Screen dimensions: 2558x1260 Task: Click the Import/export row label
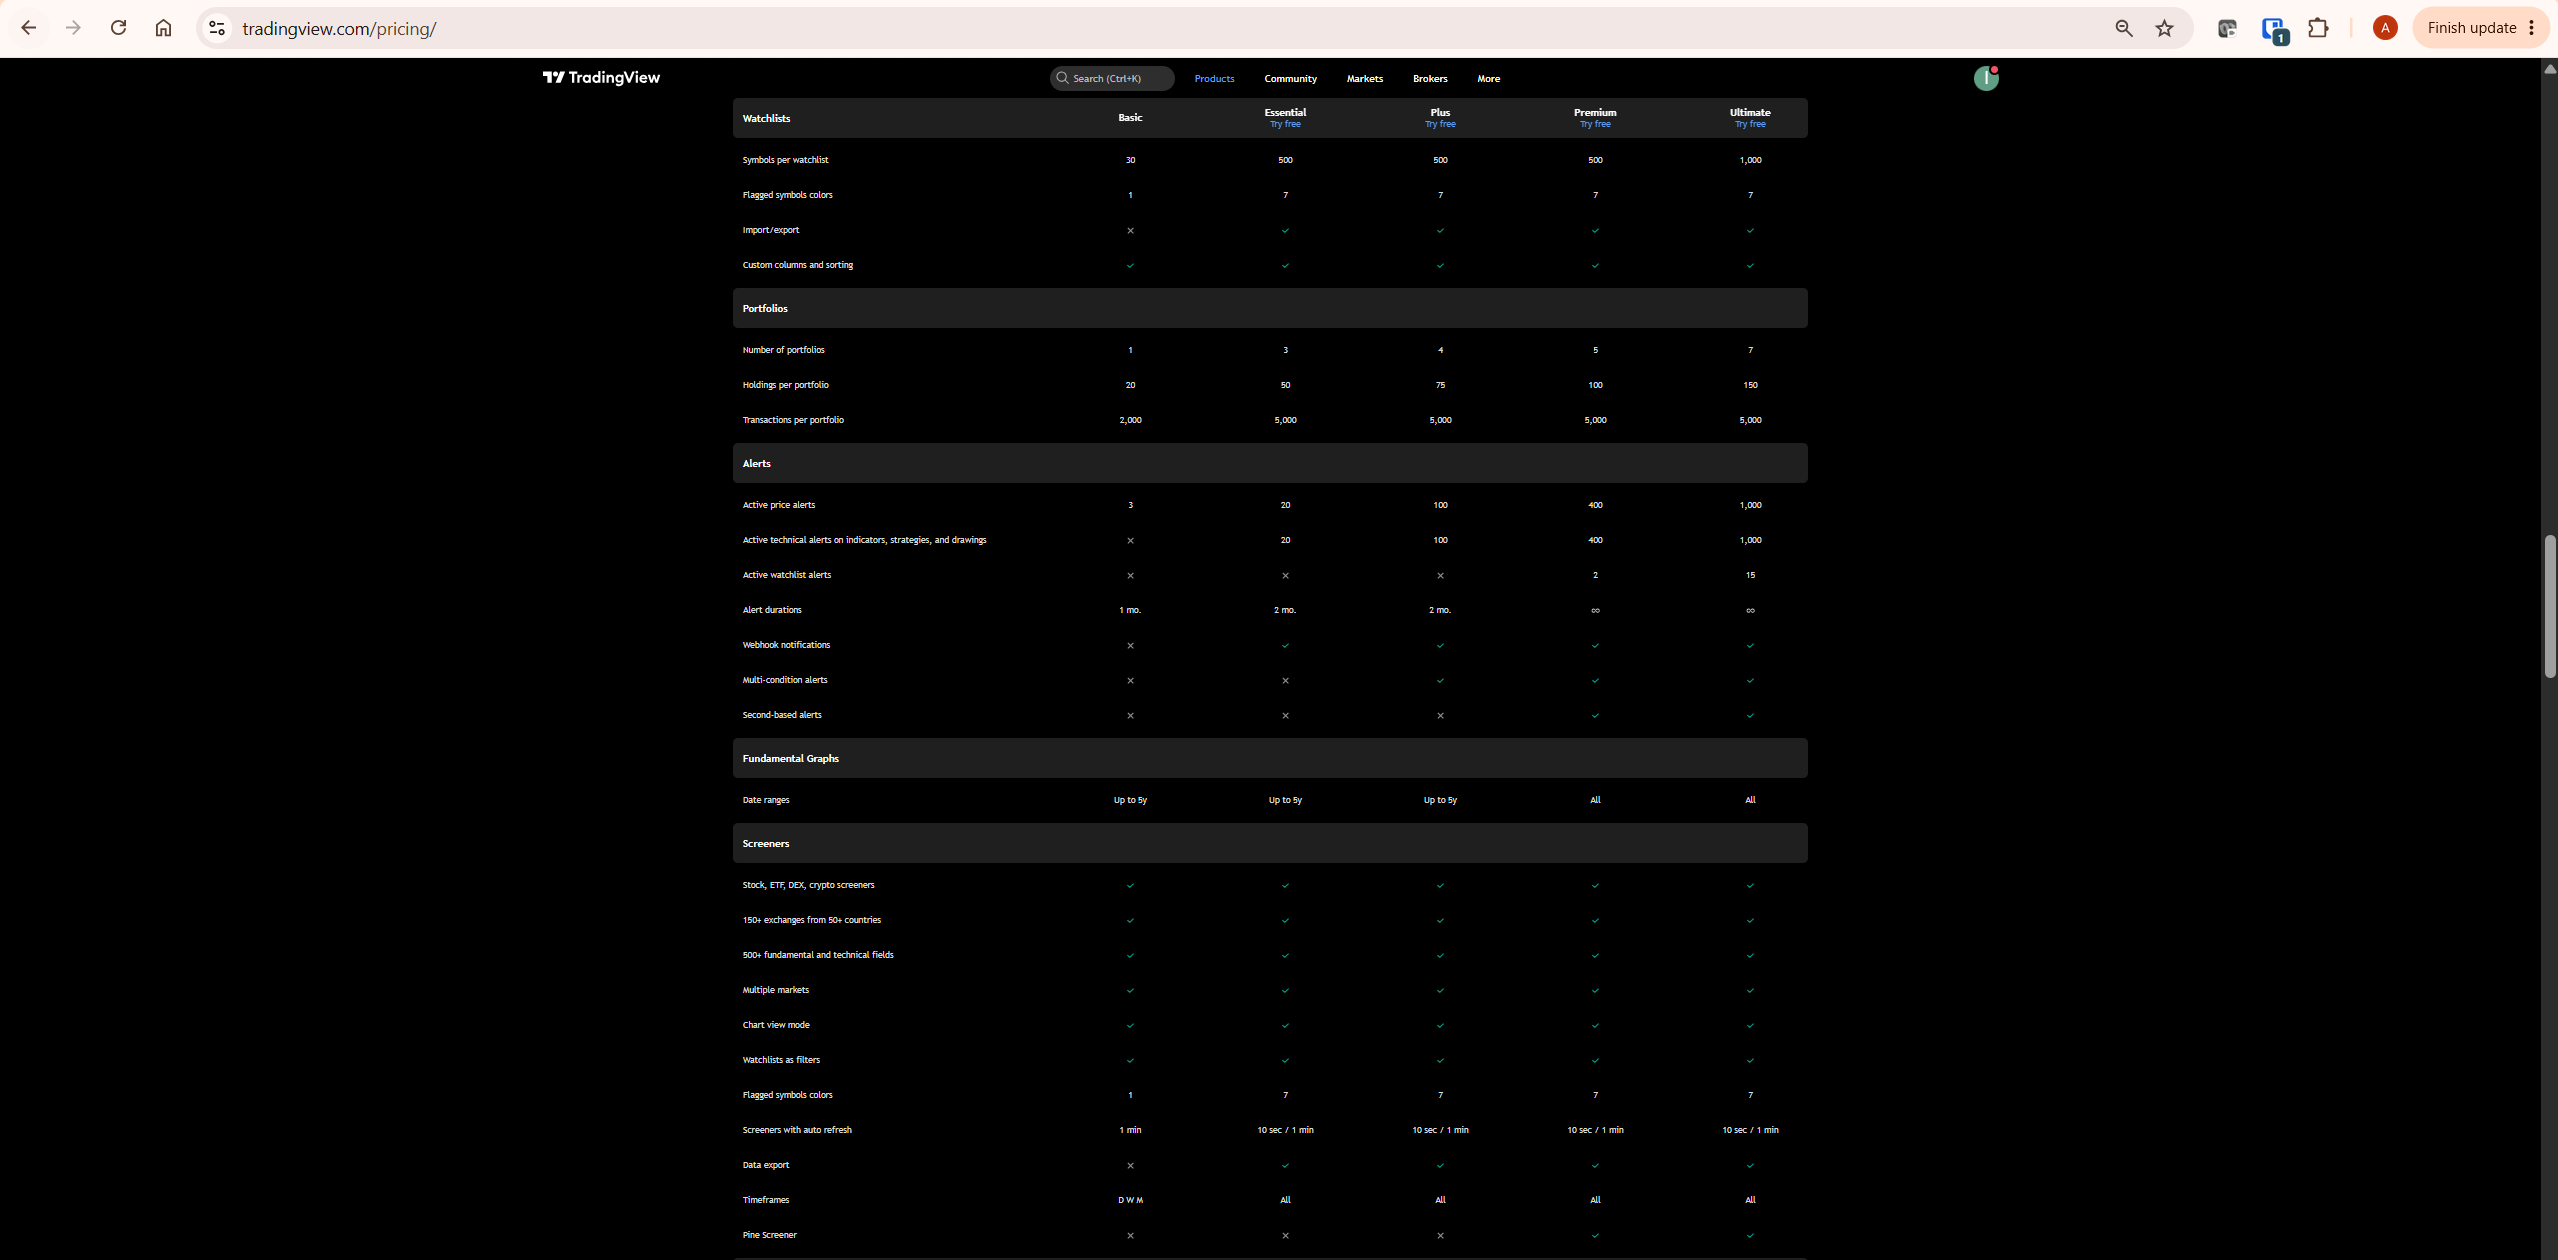pyautogui.click(x=771, y=230)
